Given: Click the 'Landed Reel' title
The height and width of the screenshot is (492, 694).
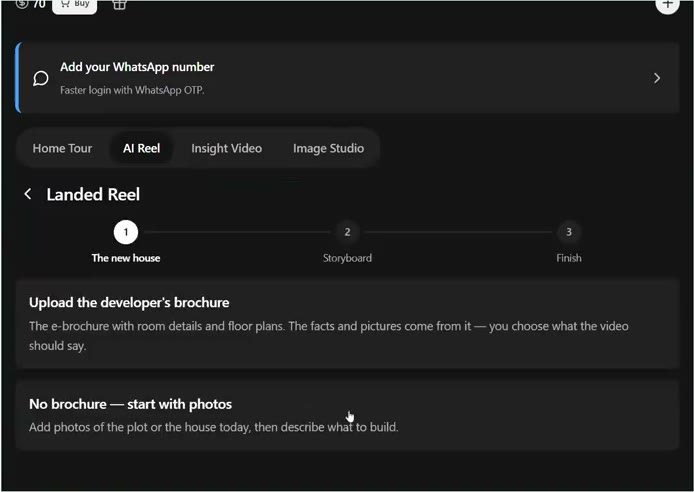Looking at the screenshot, I should point(93,194).
